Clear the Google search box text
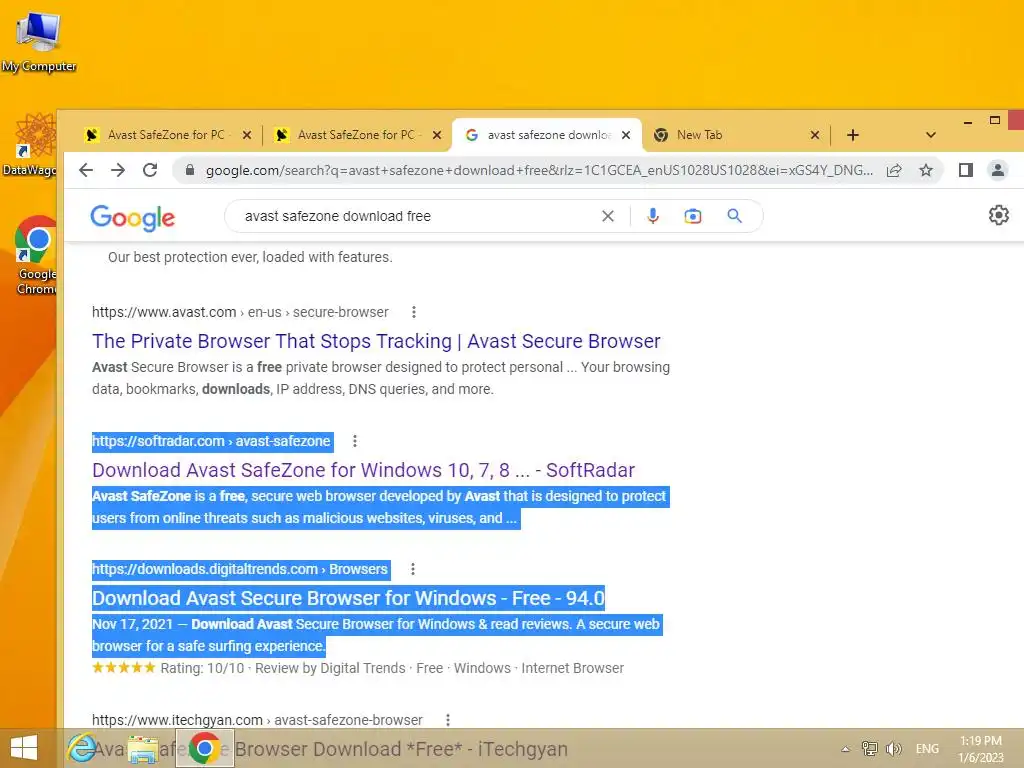The image size is (1024, 768). pos(607,216)
